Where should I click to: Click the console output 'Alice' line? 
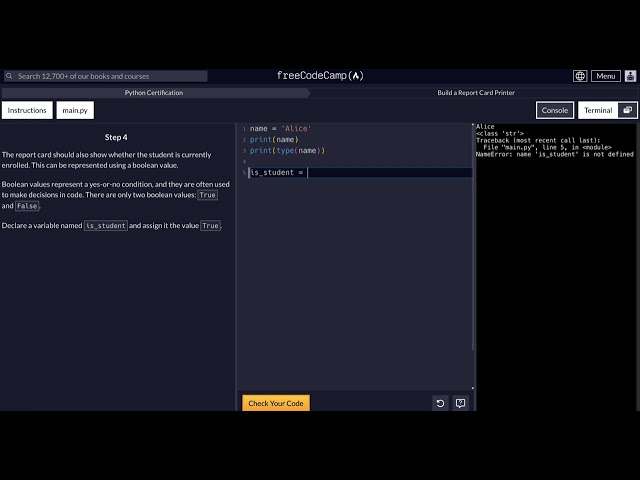(485, 127)
